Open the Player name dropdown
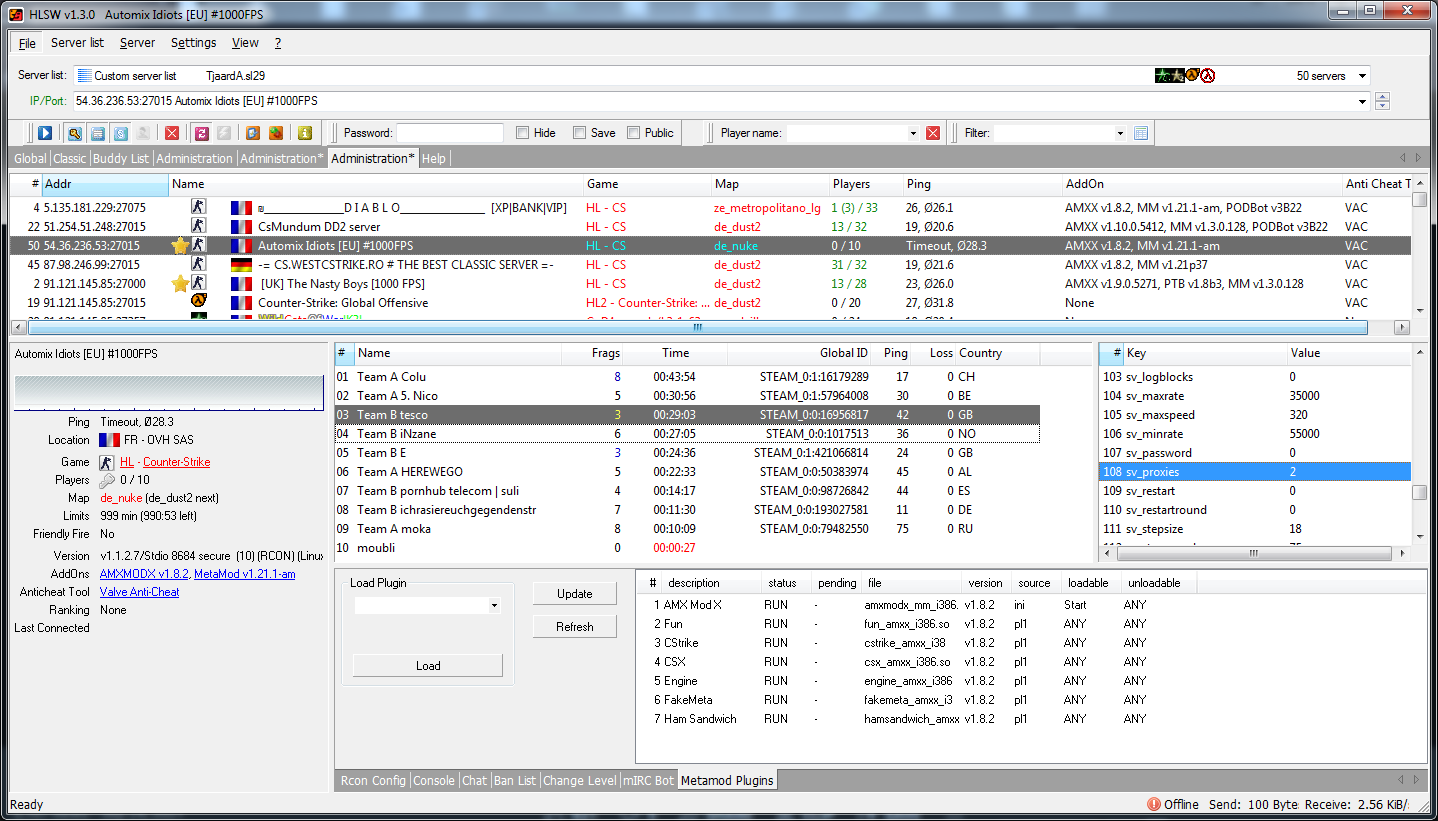 (913, 133)
